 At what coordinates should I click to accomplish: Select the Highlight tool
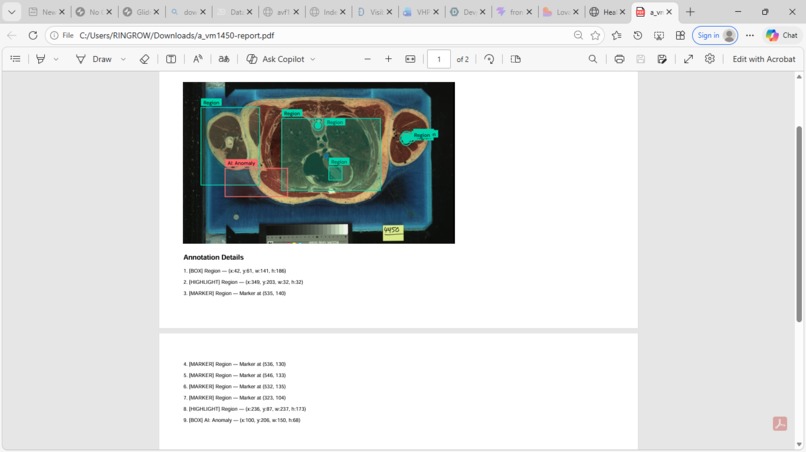(40, 59)
